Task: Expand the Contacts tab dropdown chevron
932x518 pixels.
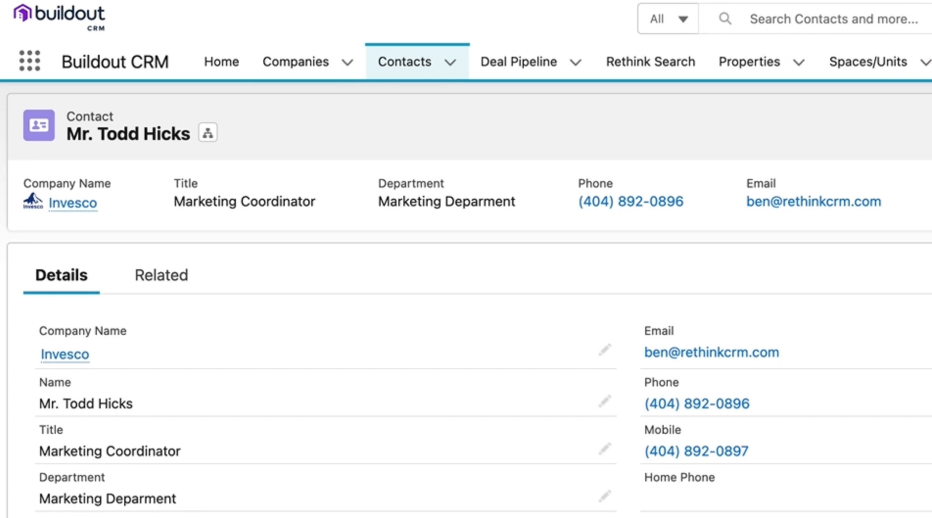Action: coord(450,62)
